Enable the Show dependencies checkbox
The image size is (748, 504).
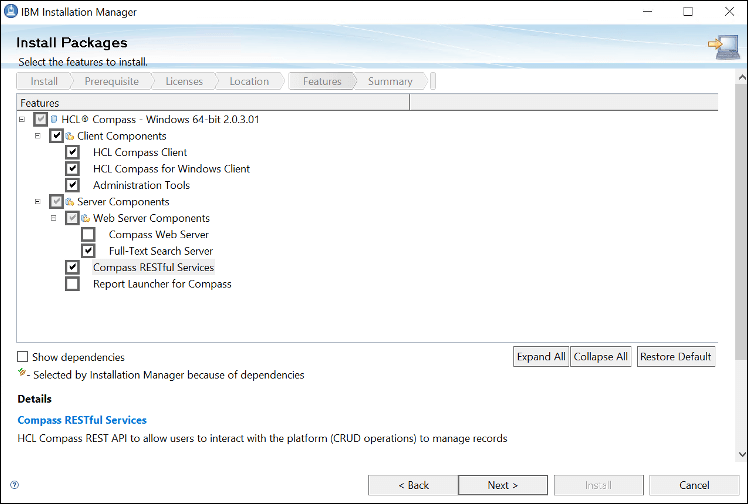22,357
